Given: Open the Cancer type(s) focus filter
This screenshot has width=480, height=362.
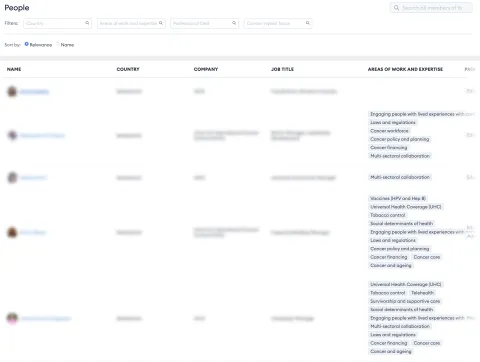Looking at the screenshot, I should (x=278, y=23).
